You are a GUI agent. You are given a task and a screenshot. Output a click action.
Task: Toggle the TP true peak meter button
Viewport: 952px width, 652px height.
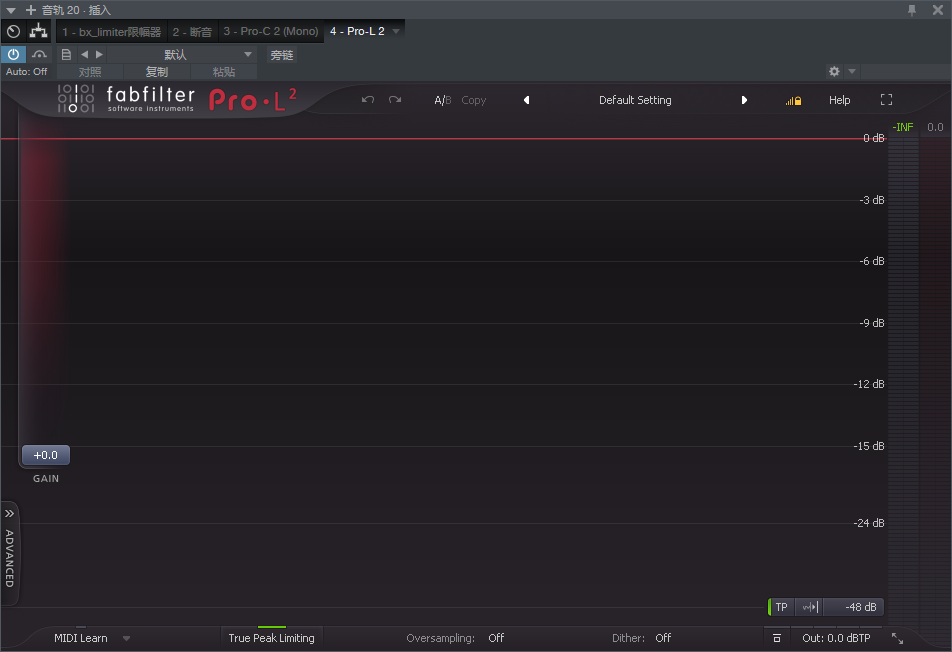coord(781,607)
